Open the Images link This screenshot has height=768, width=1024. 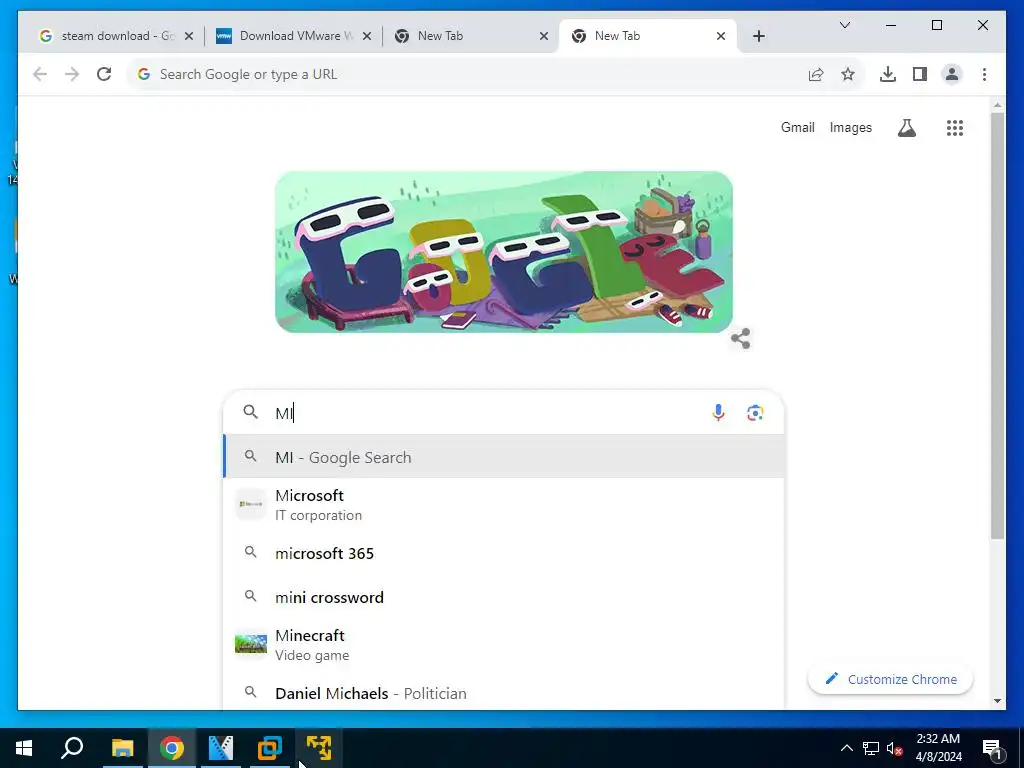(850, 127)
